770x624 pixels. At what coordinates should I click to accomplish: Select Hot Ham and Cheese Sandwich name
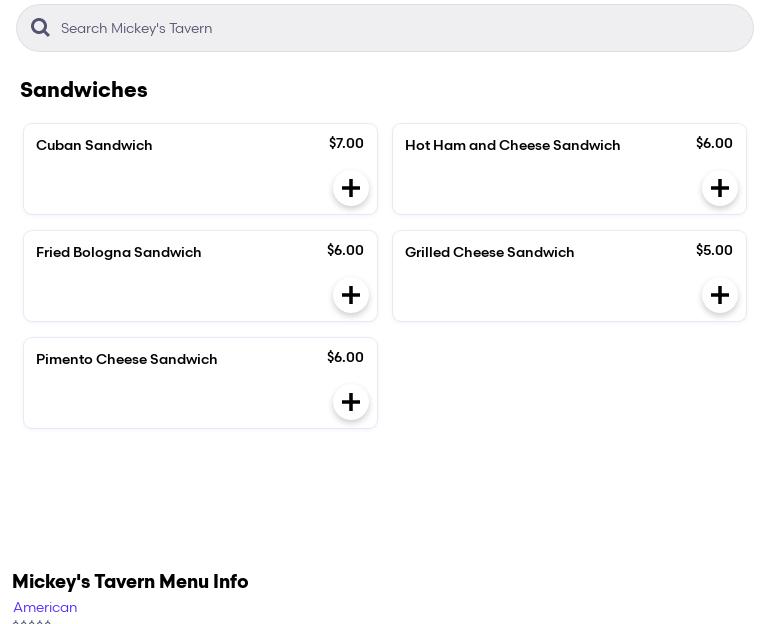coord(512,145)
